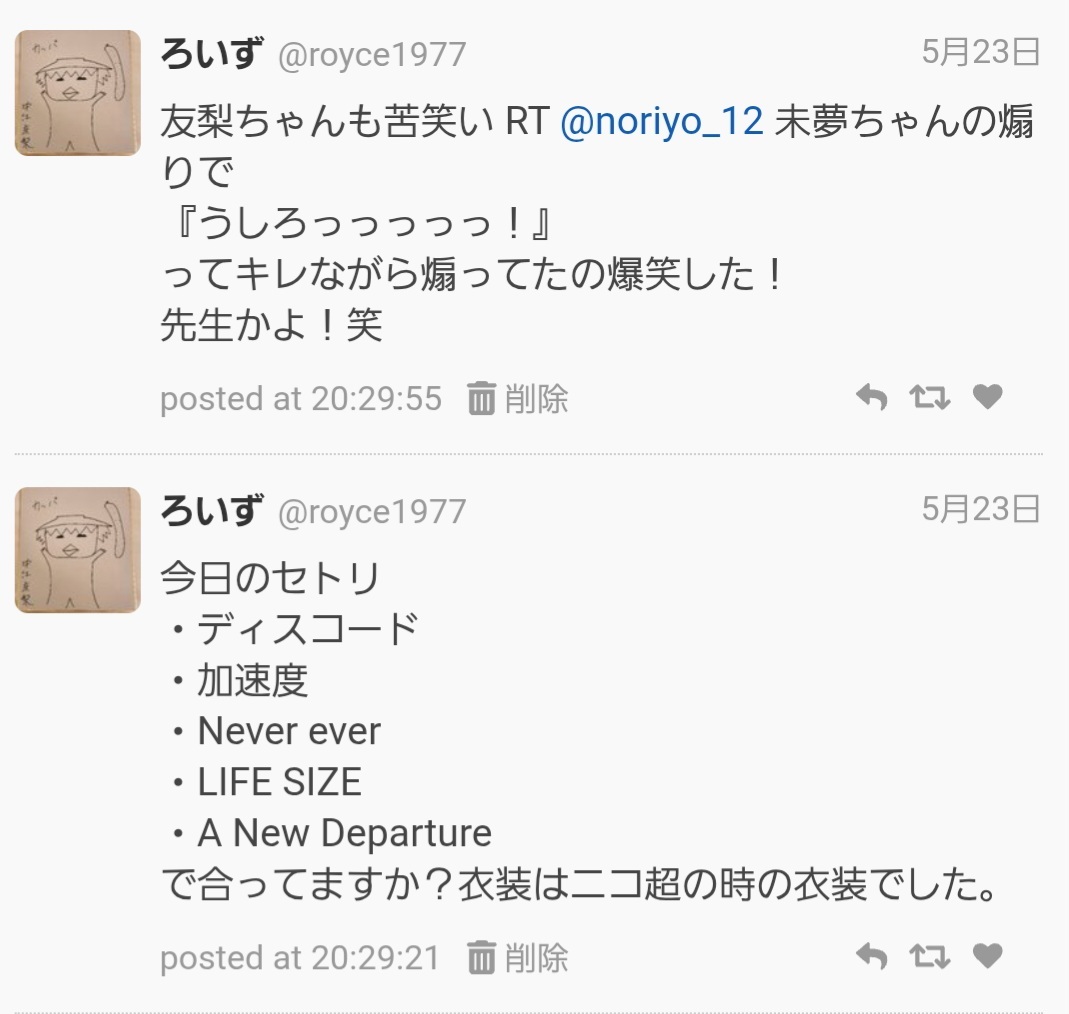Click ろいず display name on second tweet
The height and width of the screenshot is (1014, 1069).
(x=211, y=510)
